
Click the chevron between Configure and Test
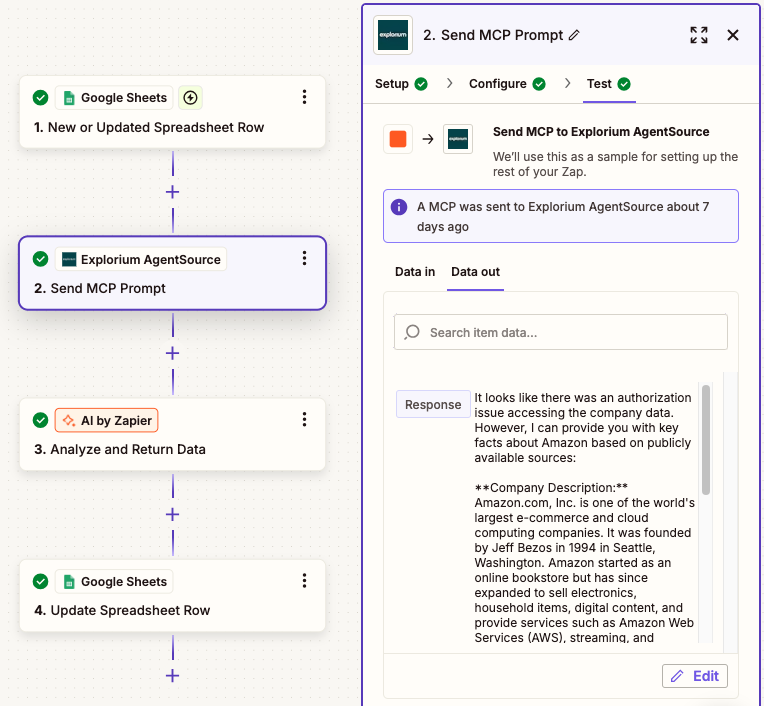click(x=567, y=83)
